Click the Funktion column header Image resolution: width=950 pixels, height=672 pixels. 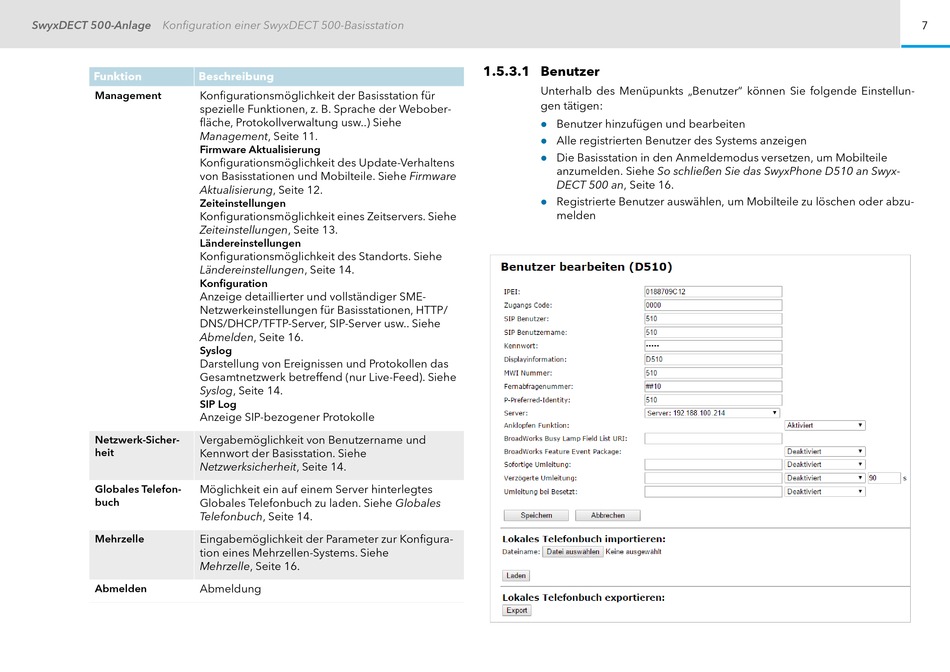(118, 76)
